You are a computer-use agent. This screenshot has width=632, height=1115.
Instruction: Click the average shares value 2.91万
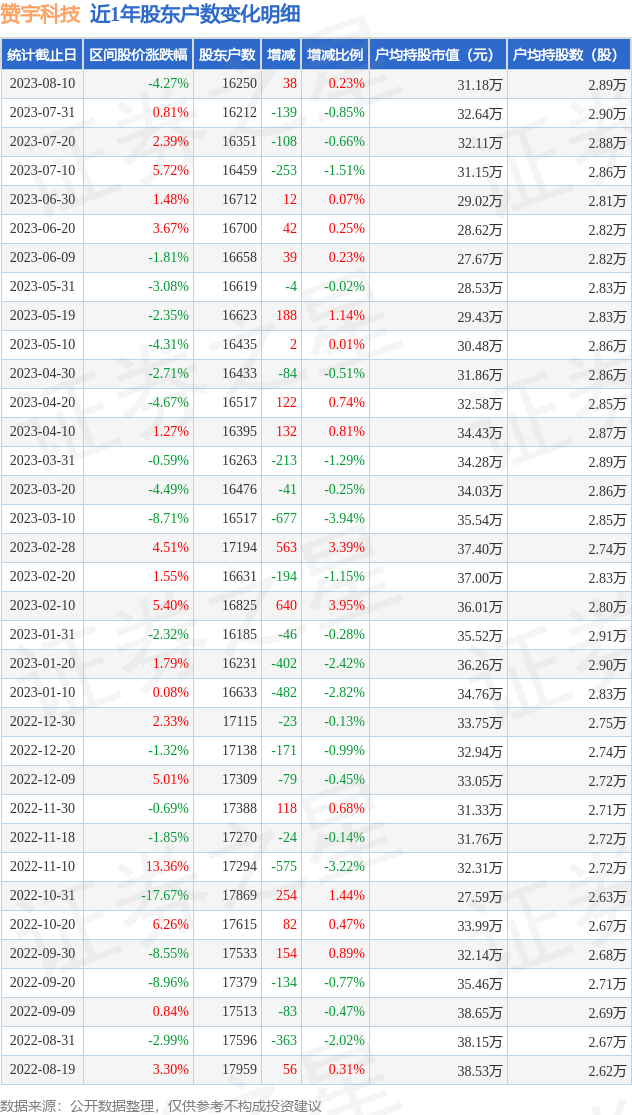(x=608, y=635)
